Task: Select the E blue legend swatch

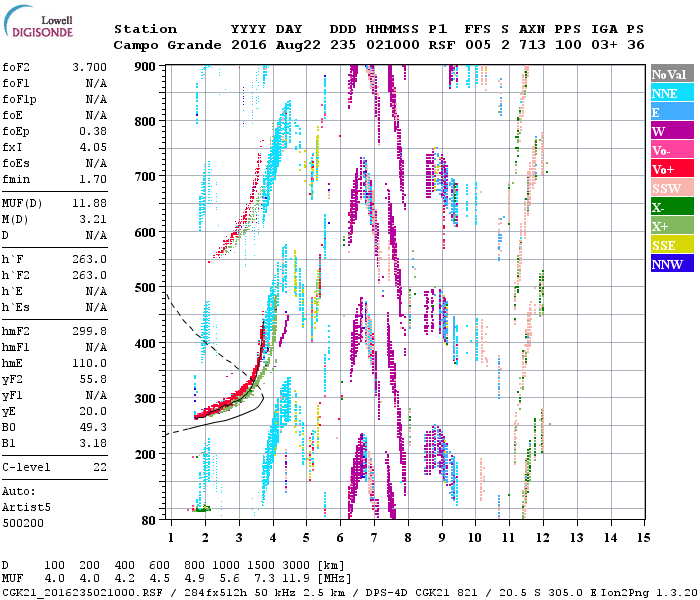Action: tap(672, 112)
